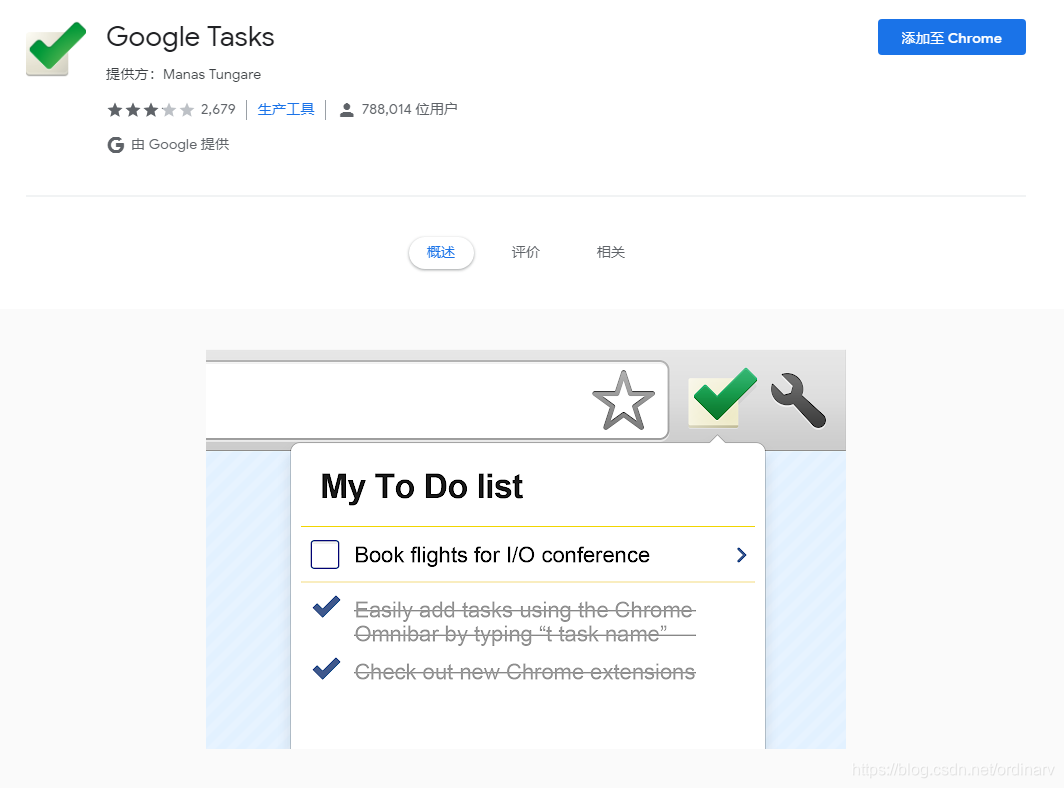Click the My To Do list title

(421, 487)
